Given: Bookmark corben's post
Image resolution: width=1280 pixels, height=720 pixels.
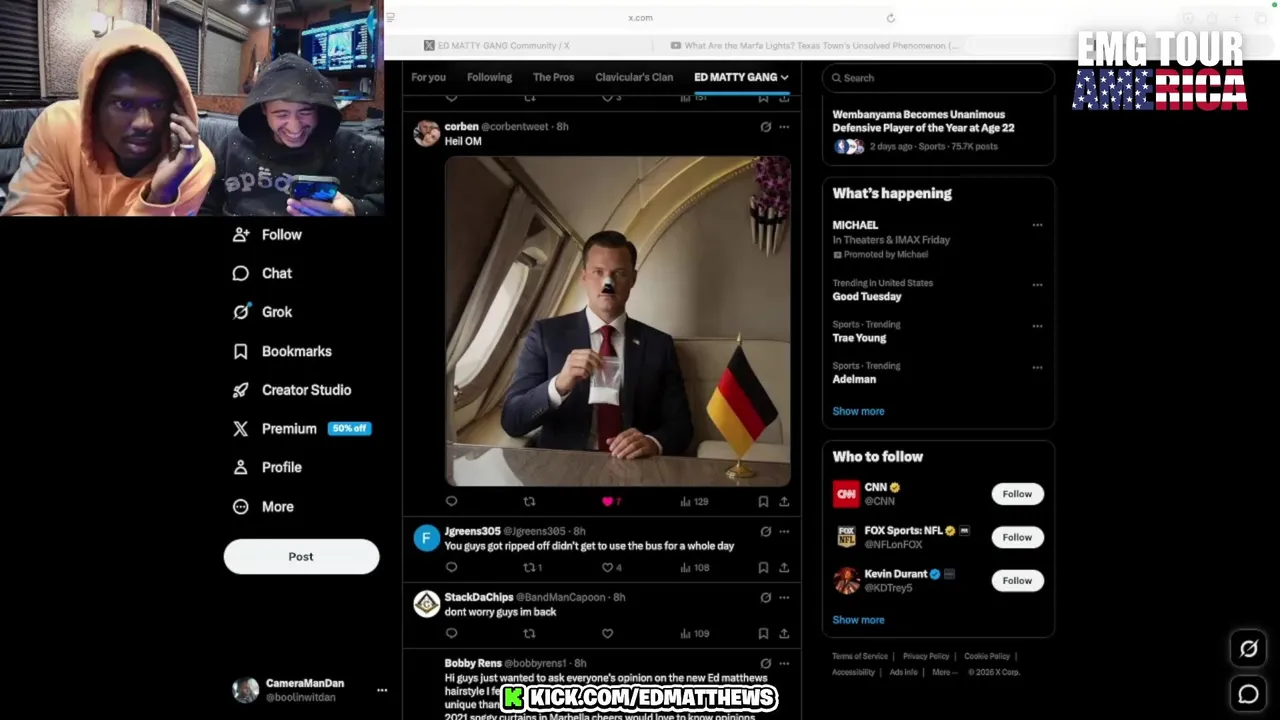Looking at the screenshot, I should click(x=763, y=501).
